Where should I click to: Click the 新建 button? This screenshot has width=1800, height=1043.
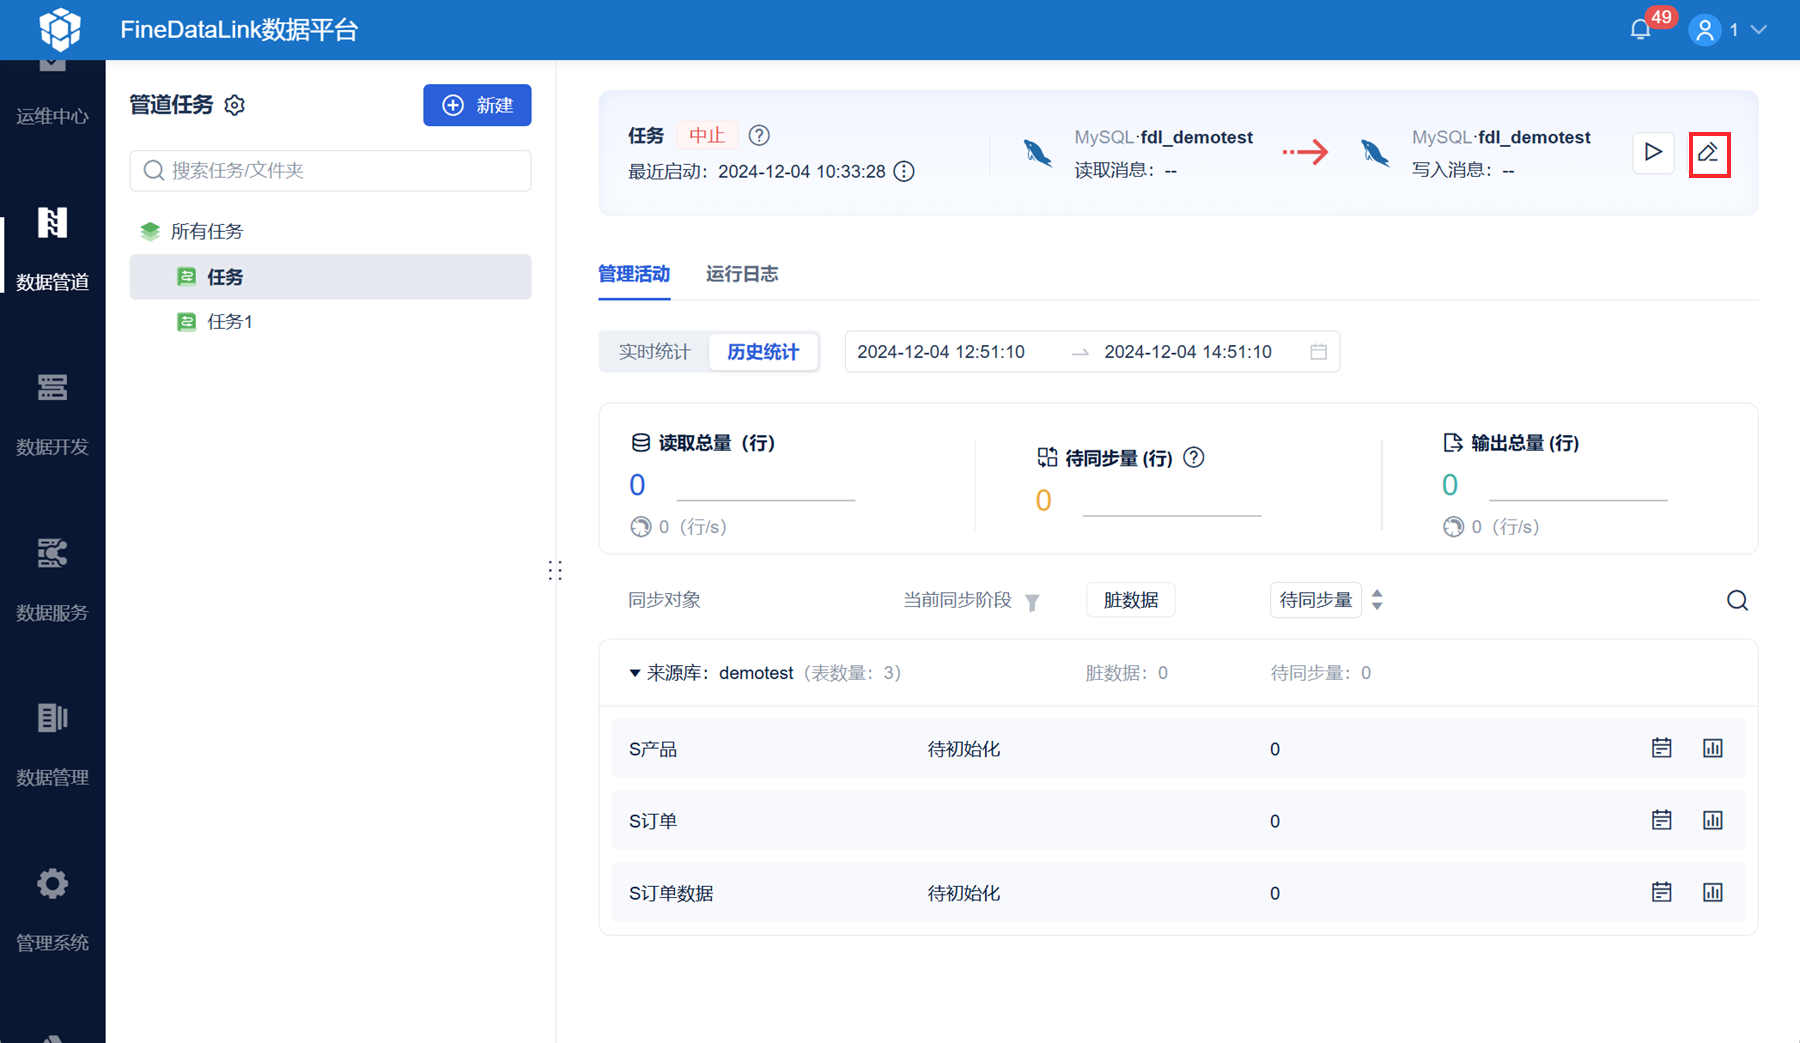click(477, 105)
